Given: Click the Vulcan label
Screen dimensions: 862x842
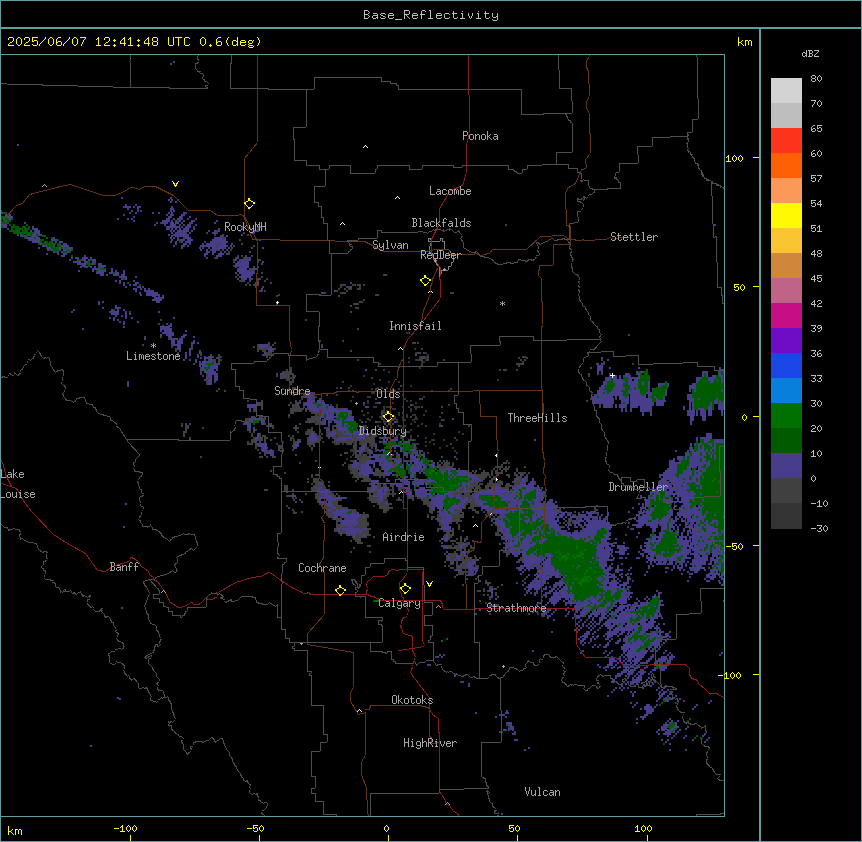Looking at the screenshot, I should 543,792.
